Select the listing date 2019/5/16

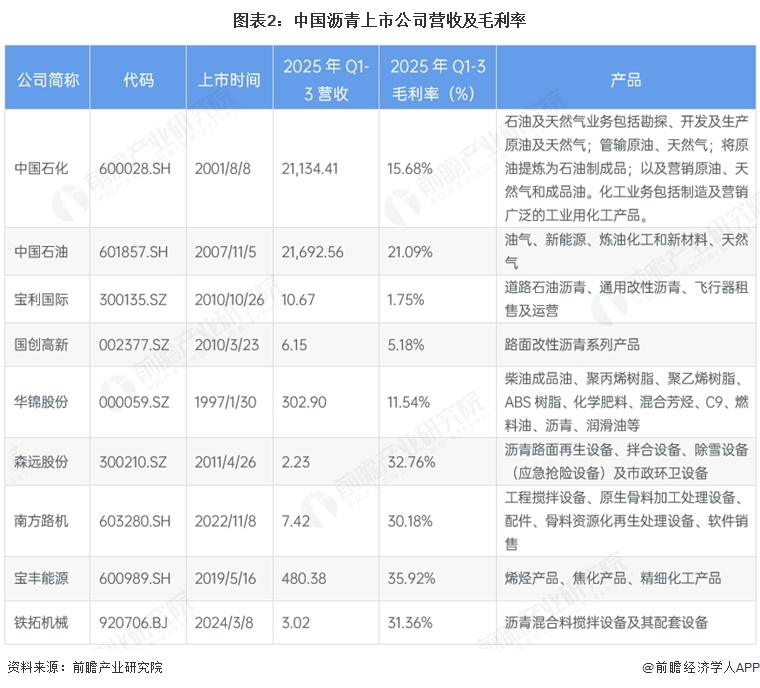tap(225, 578)
